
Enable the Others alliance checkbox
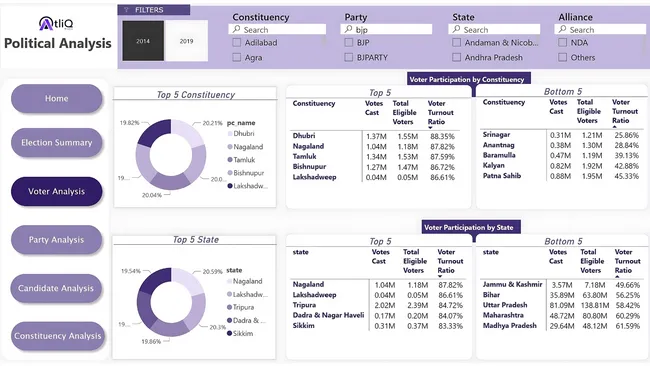563,57
